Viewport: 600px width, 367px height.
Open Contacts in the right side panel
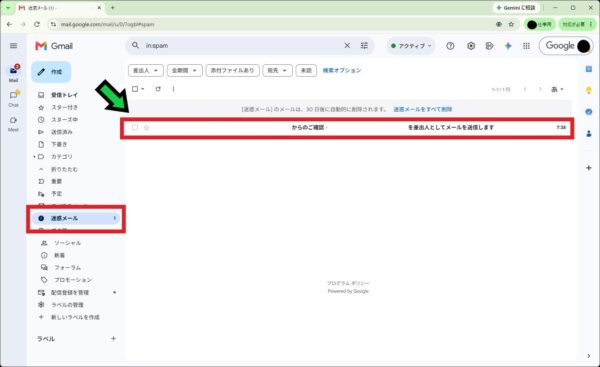point(589,134)
